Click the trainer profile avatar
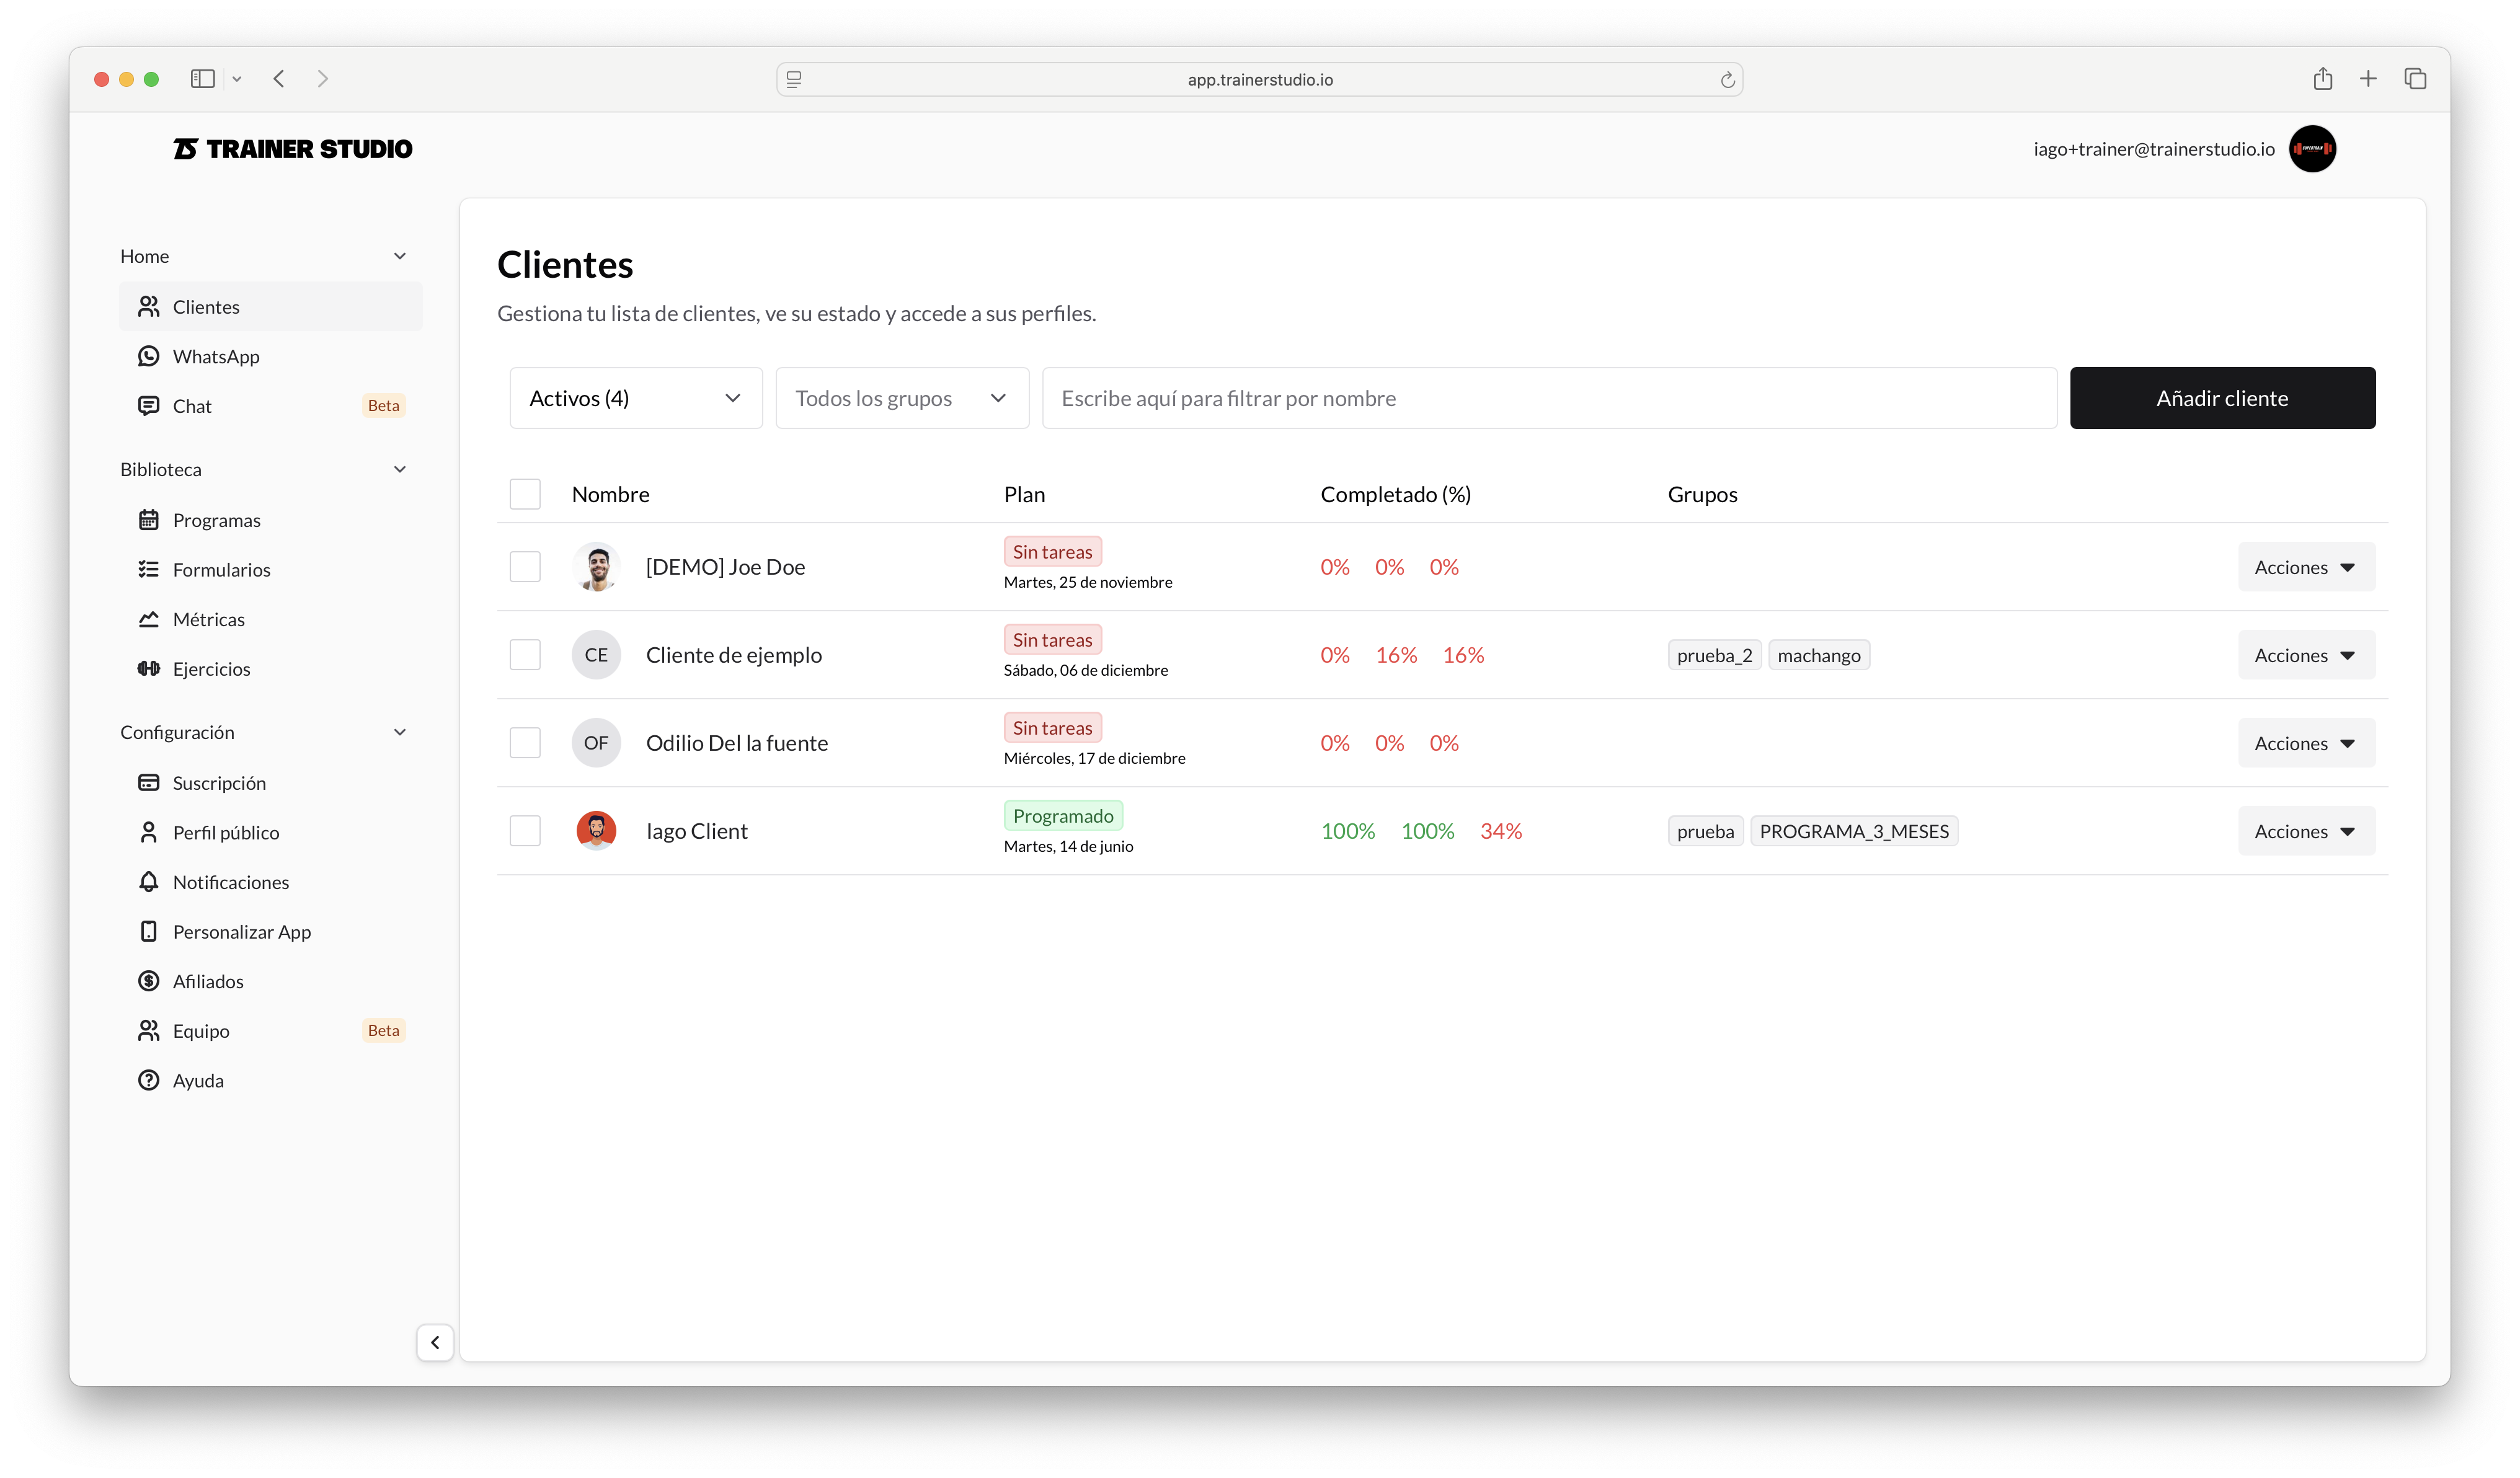 click(x=2312, y=149)
